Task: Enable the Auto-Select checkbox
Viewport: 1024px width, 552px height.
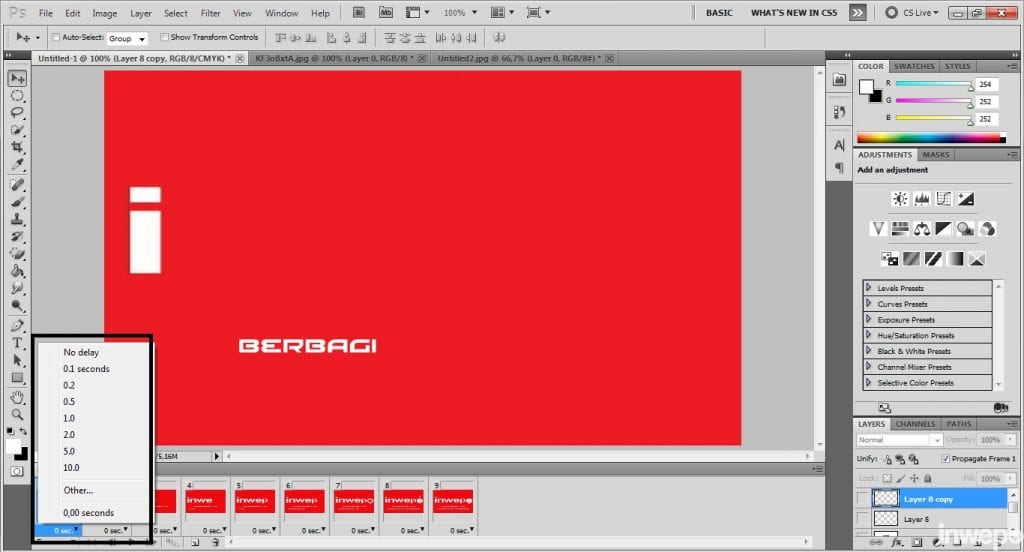Action: click(x=55, y=37)
